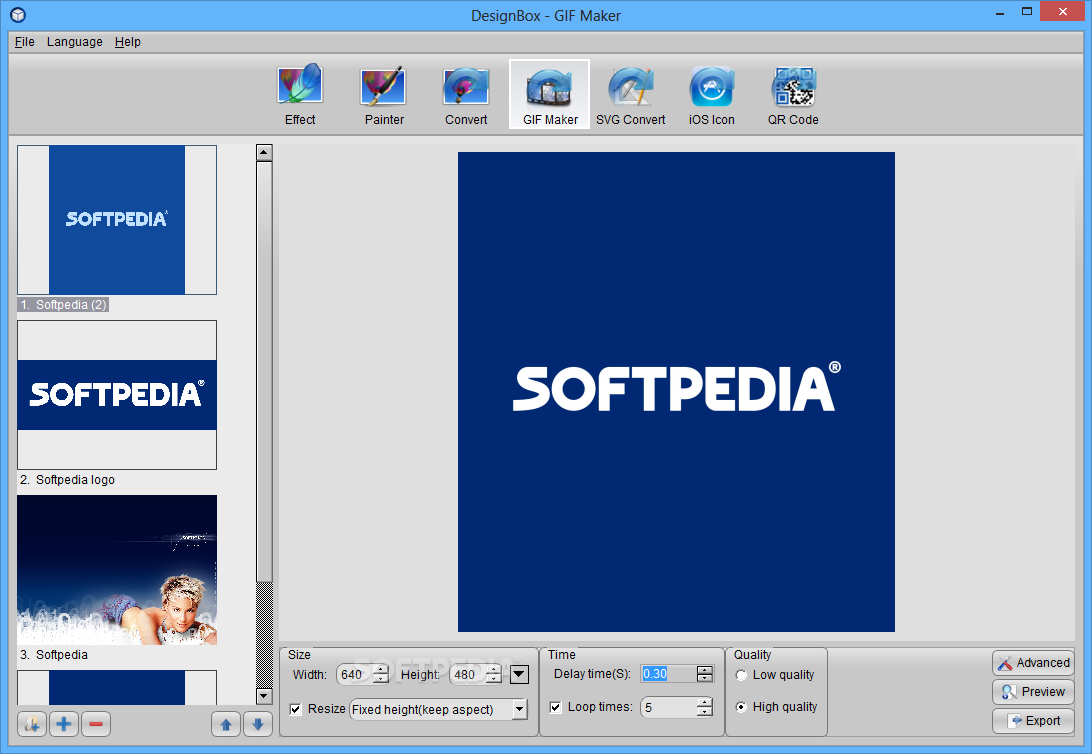Open the Effect tool
Screen dimensions: 1092x754
tap(300, 95)
